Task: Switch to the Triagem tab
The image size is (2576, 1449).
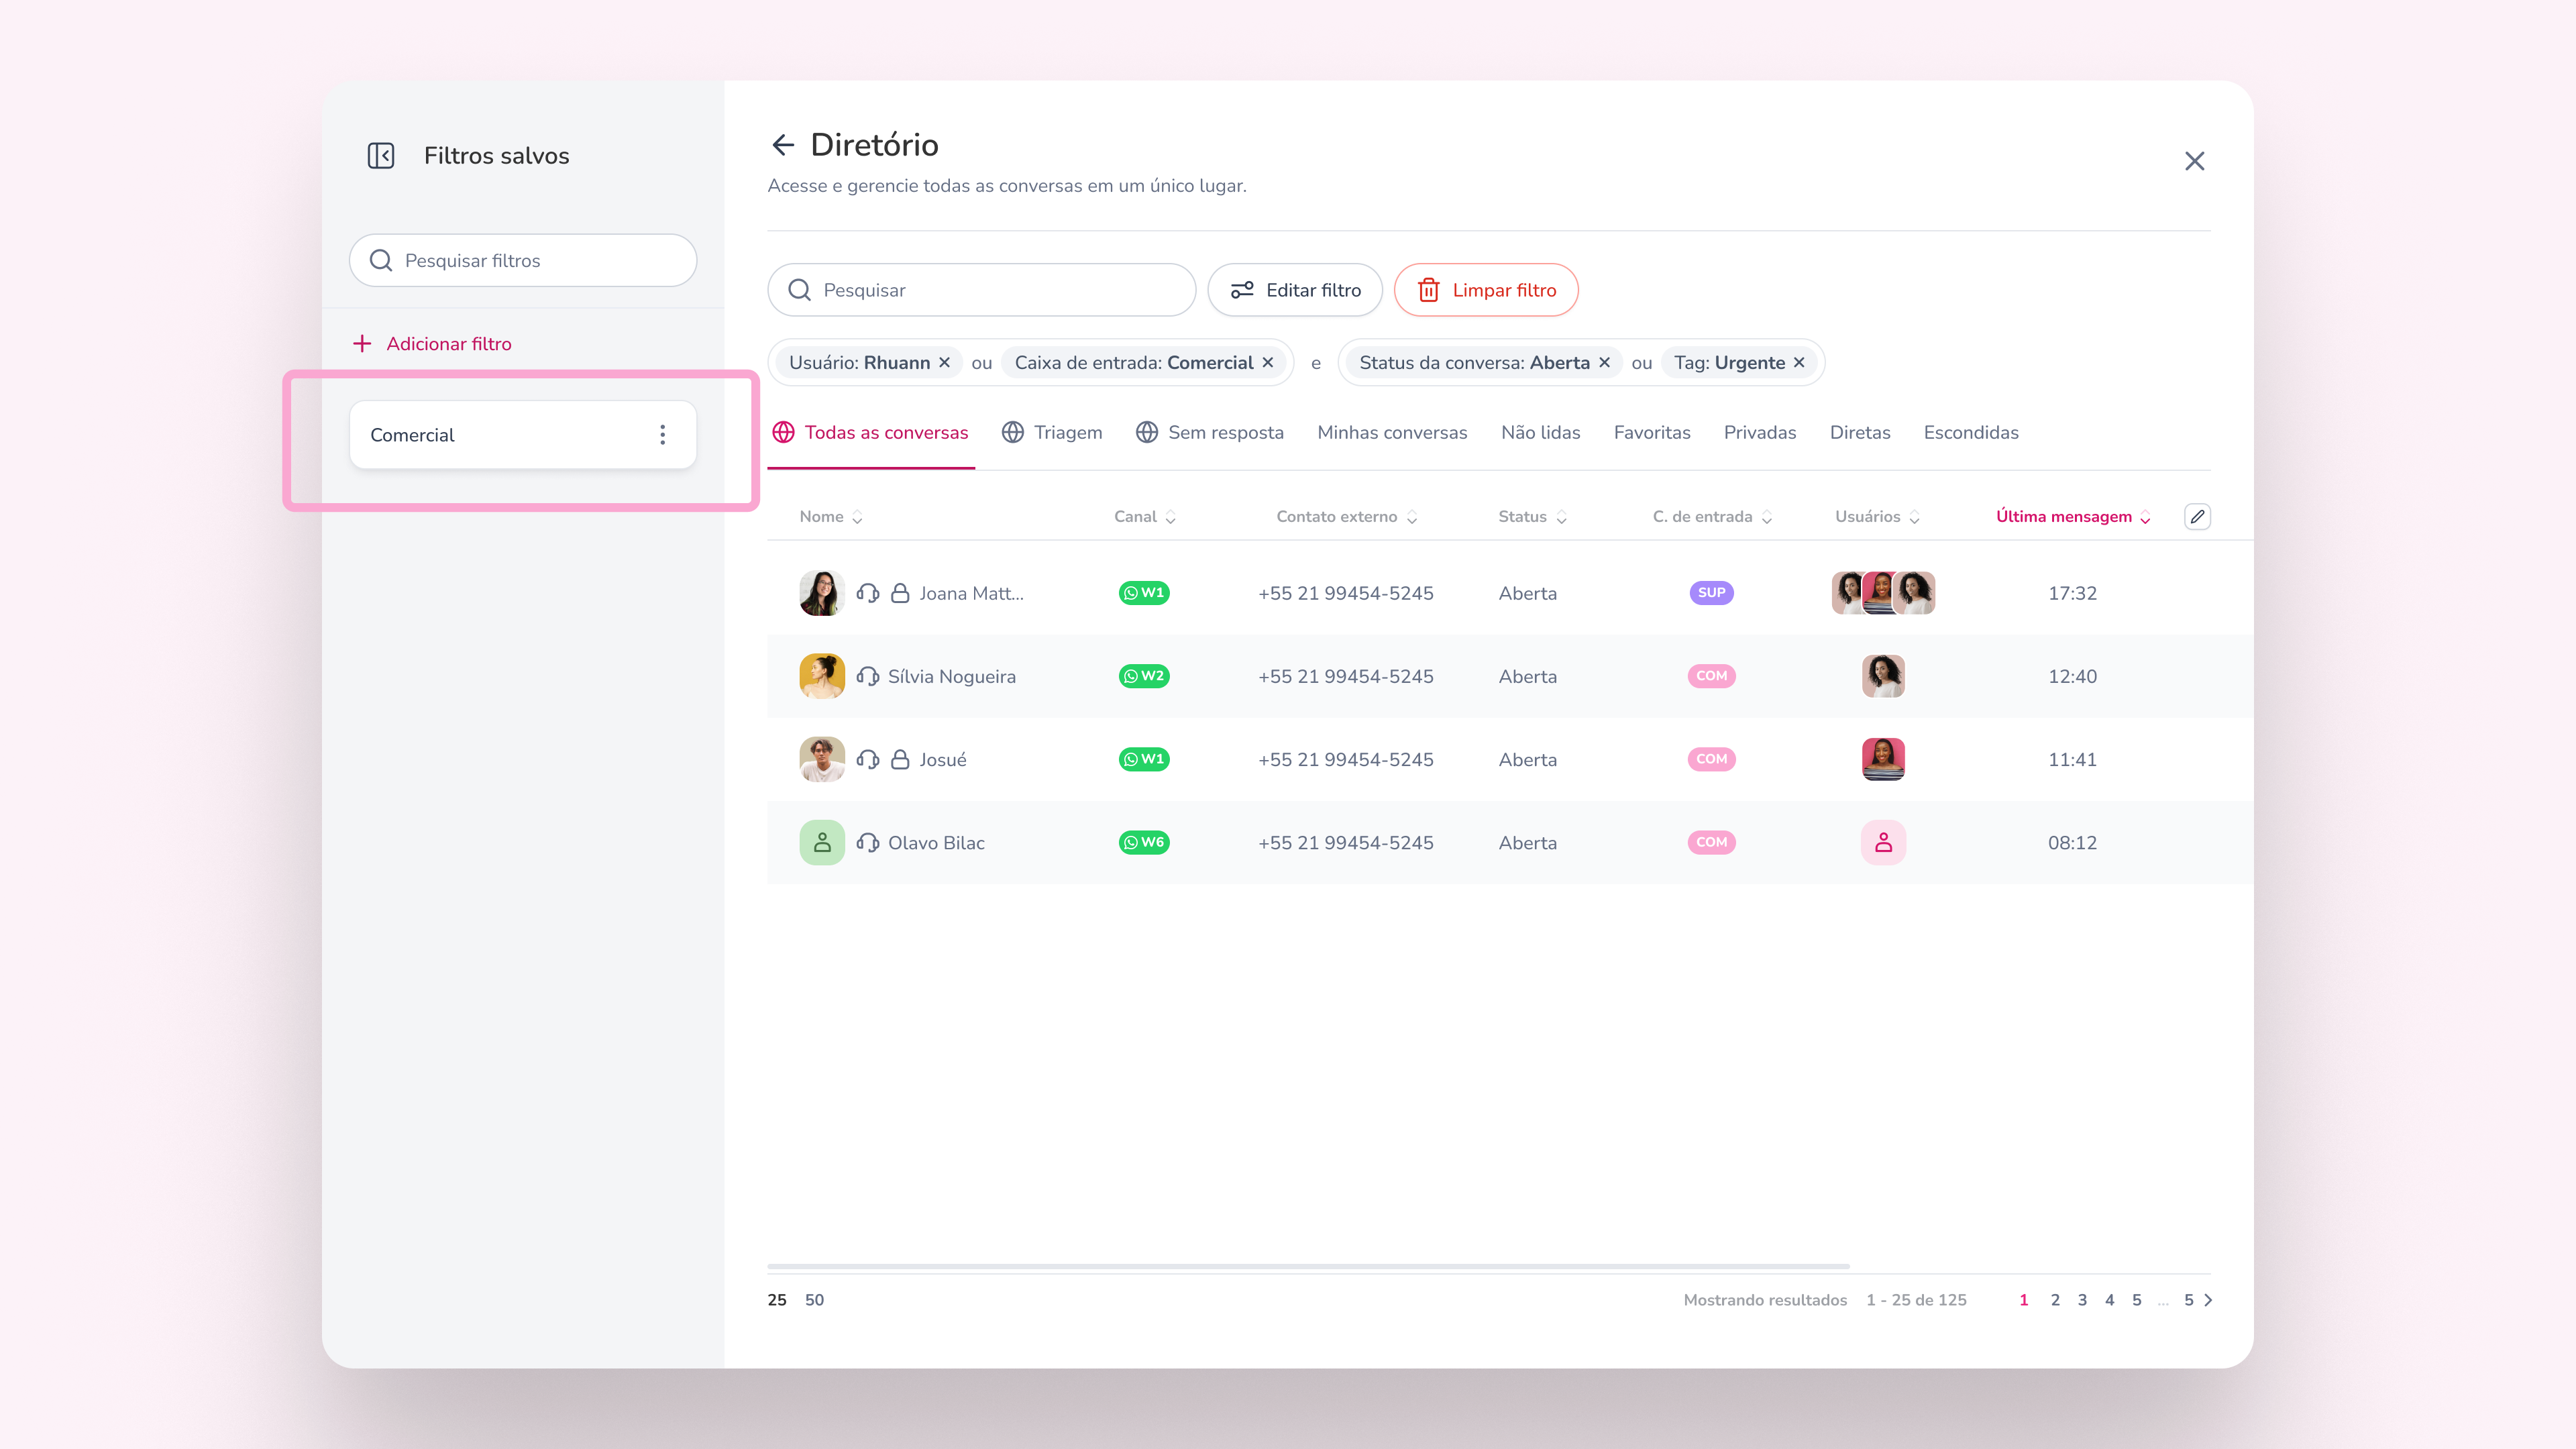Action: click(1052, 432)
